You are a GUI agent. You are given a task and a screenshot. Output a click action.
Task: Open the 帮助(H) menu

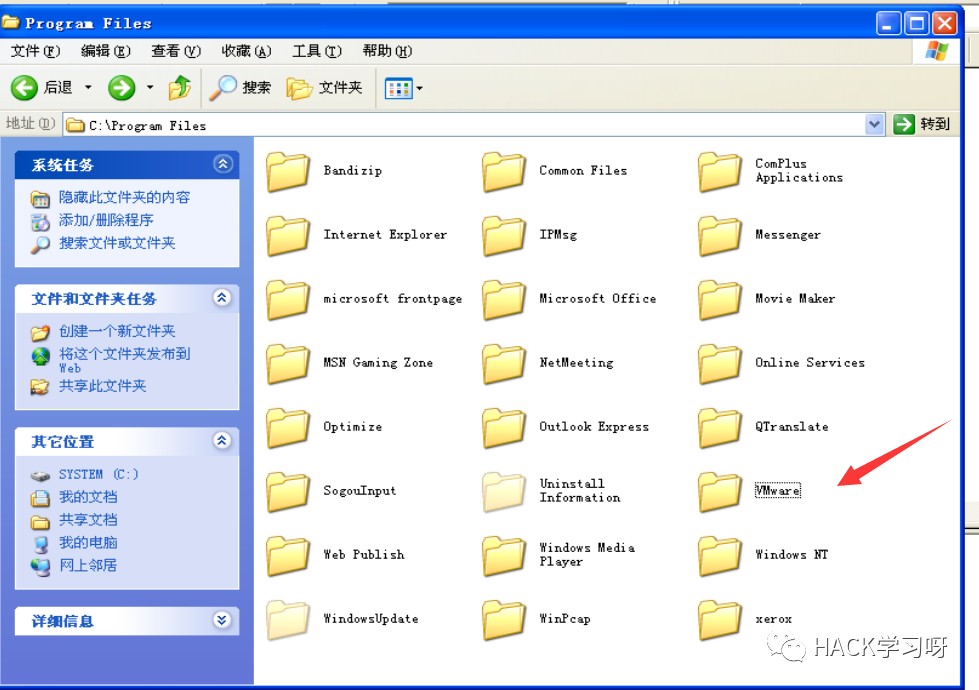click(x=387, y=51)
